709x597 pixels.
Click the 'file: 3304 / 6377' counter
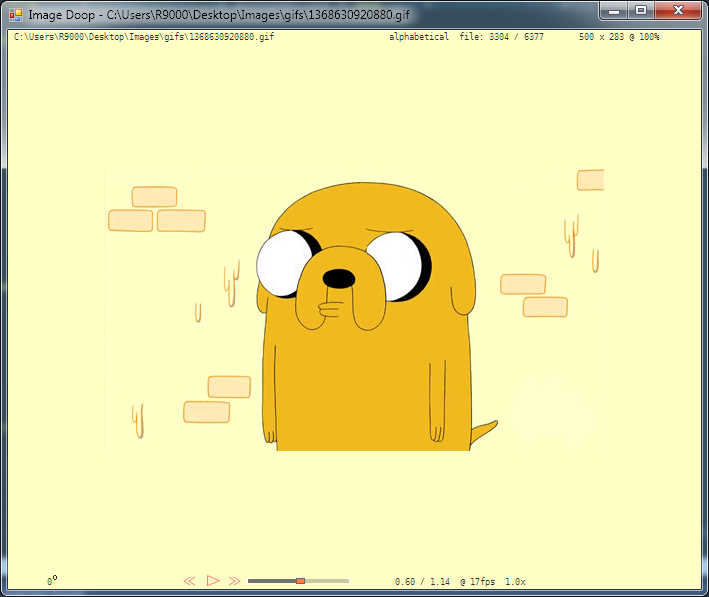[x=501, y=37]
